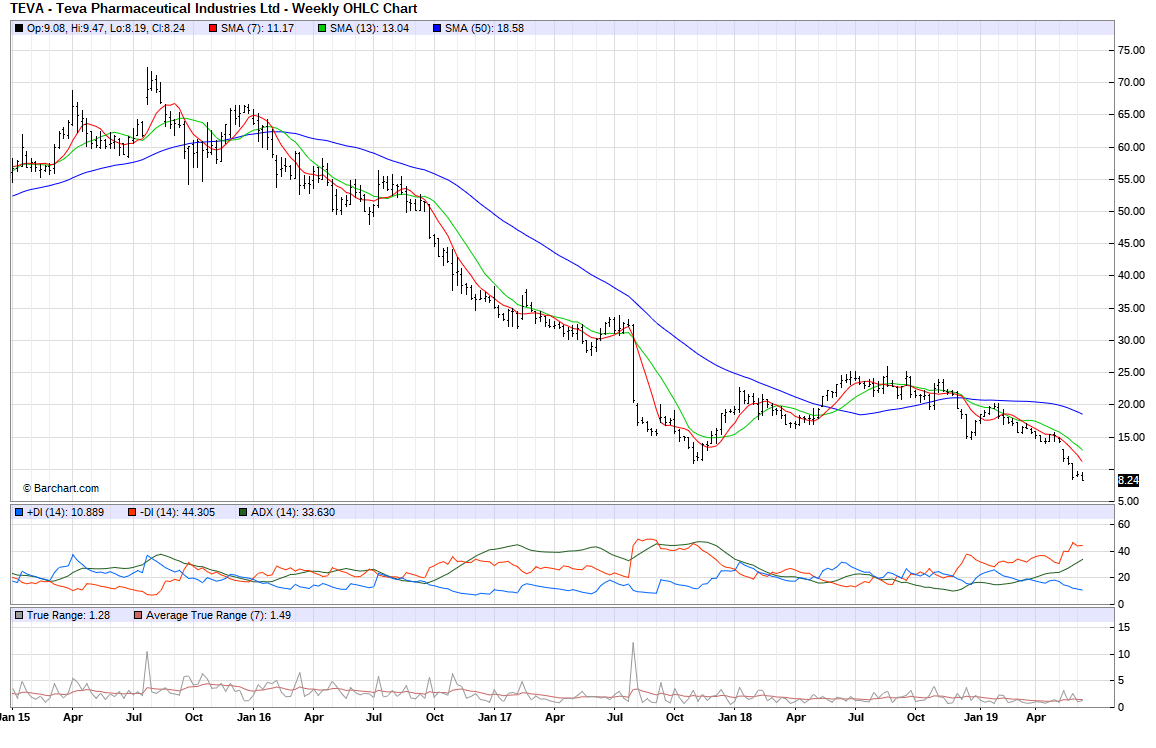Click the 60.00 price axis label
Screen dimensions: 1156x748
pyautogui.click(x=1132, y=147)
